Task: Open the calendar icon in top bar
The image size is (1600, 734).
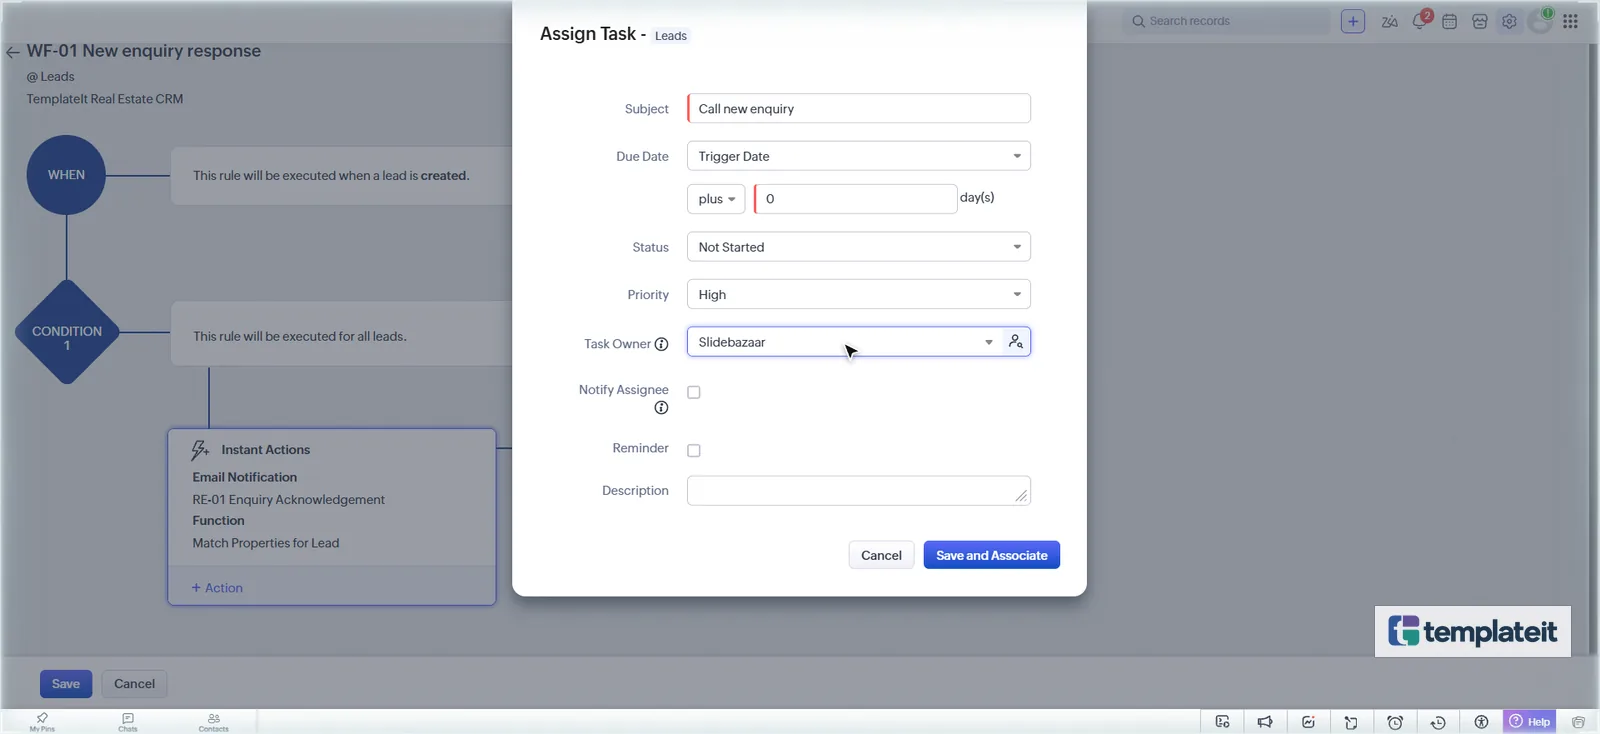Action: point(1450,21)
